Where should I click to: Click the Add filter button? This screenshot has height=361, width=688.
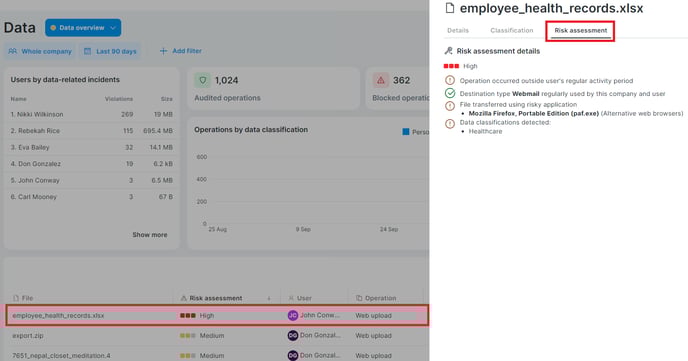[181, 51]
